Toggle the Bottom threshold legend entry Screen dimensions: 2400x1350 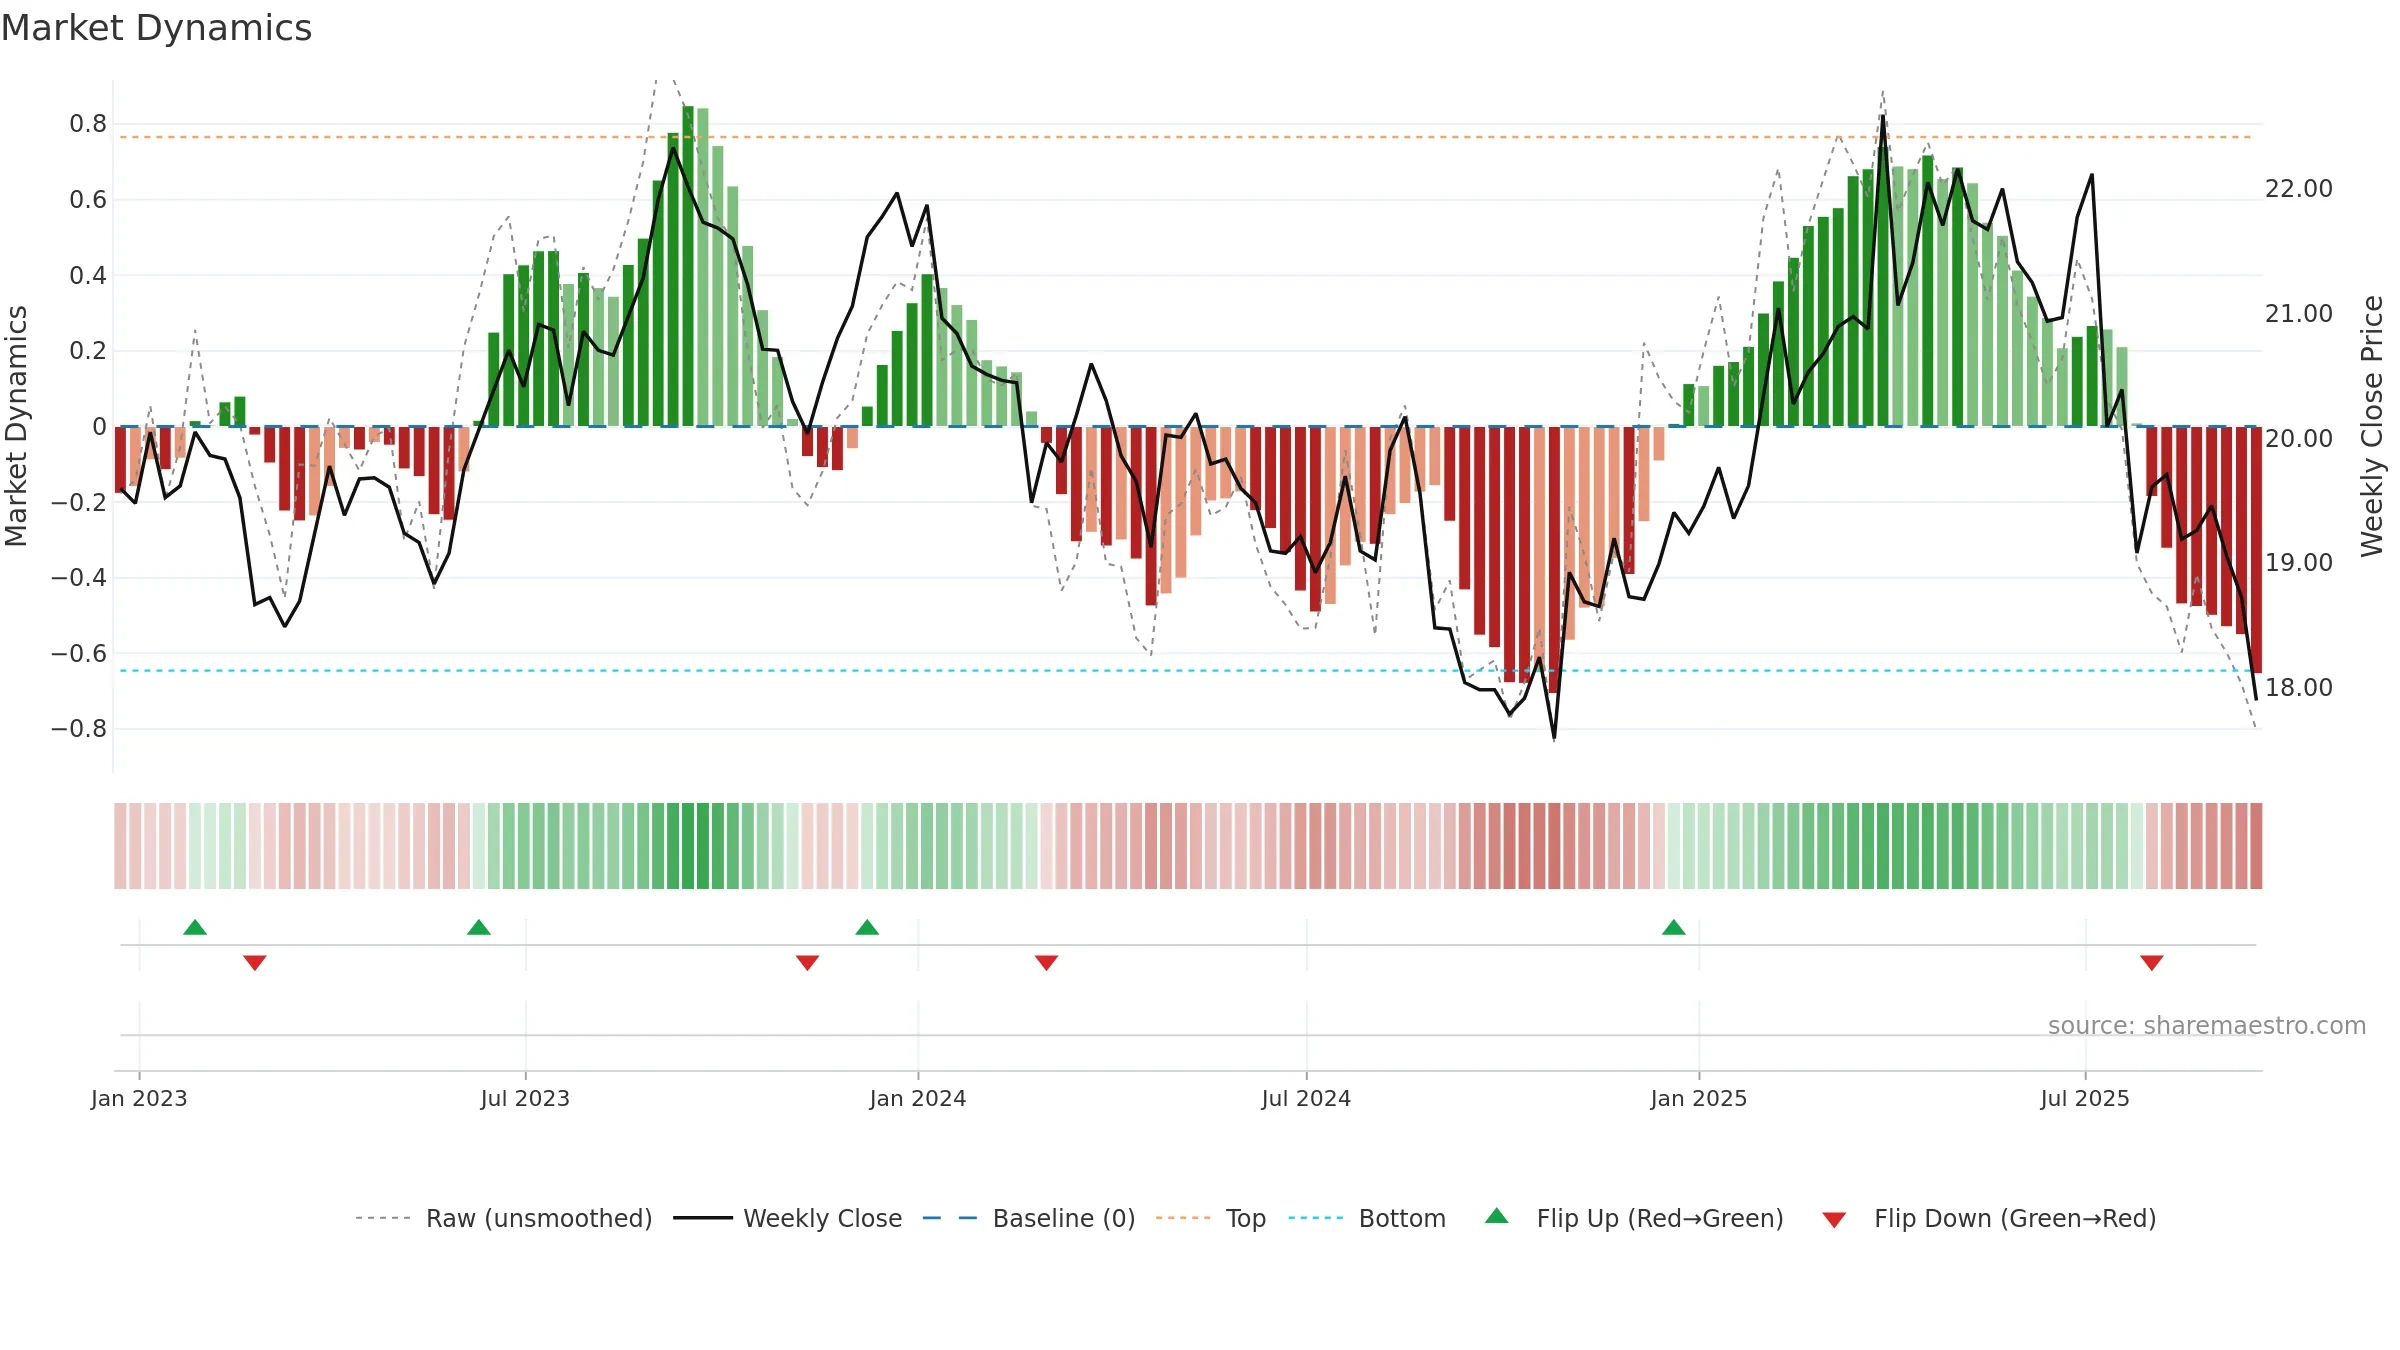(1367, 1218)
